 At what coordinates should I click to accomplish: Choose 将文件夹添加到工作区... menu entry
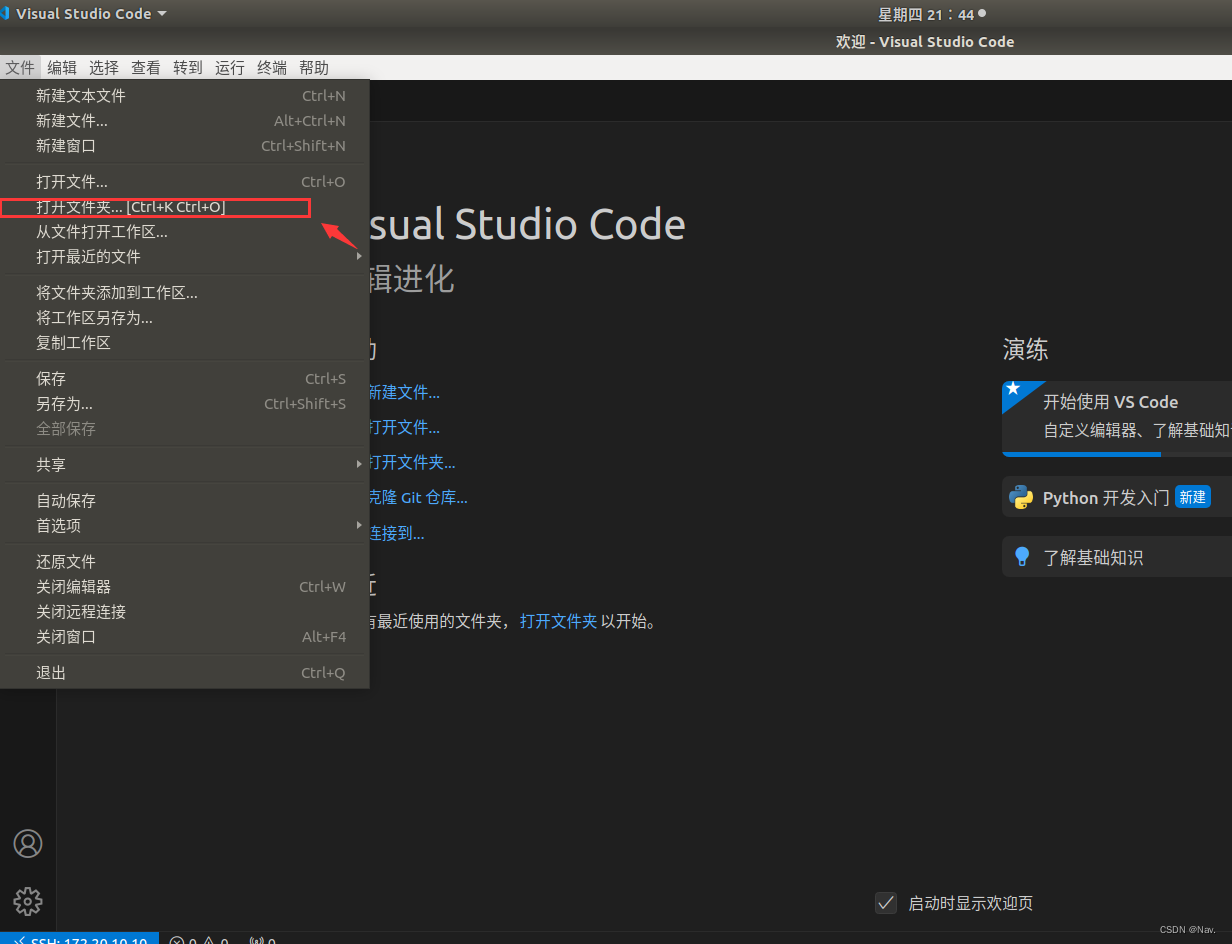pyautogui.click(x=185, y=293)
